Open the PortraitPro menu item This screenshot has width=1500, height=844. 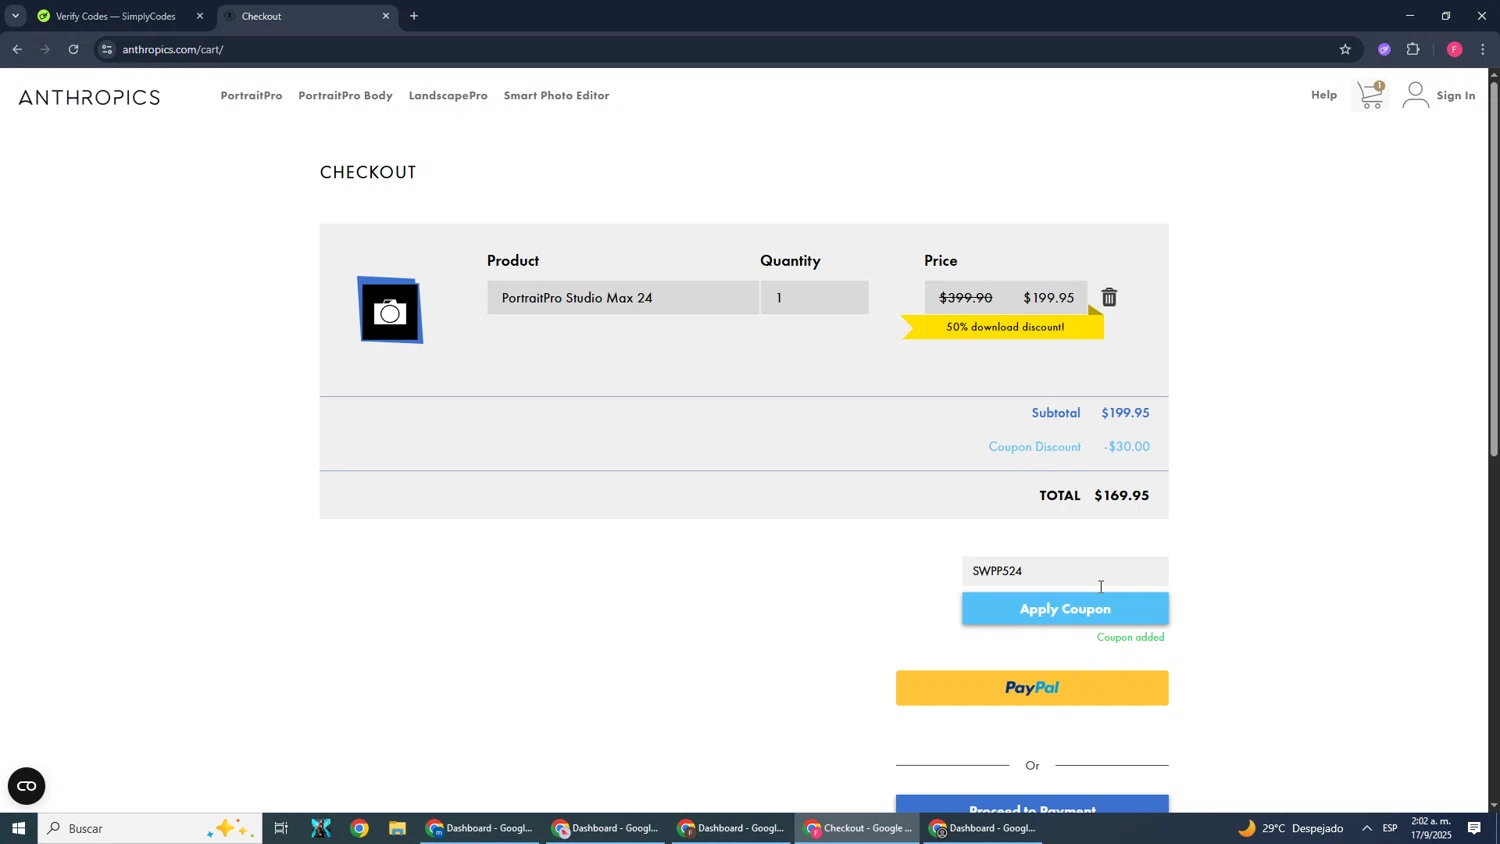pyautogui.click(x=251, y=96)
